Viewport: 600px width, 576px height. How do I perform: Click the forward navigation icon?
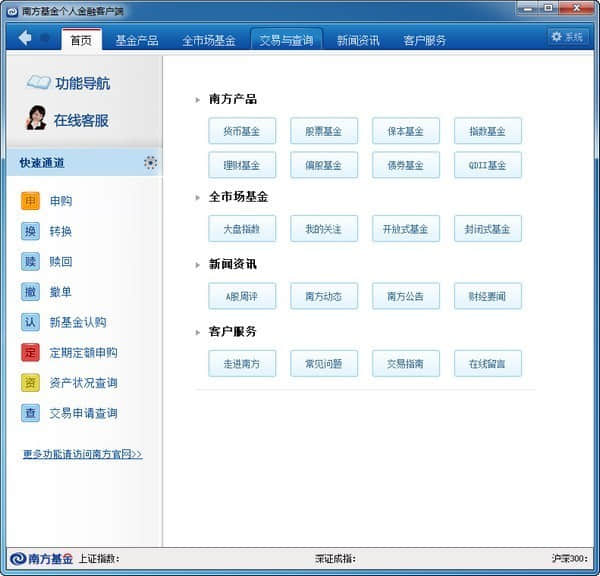click(45, 38)
